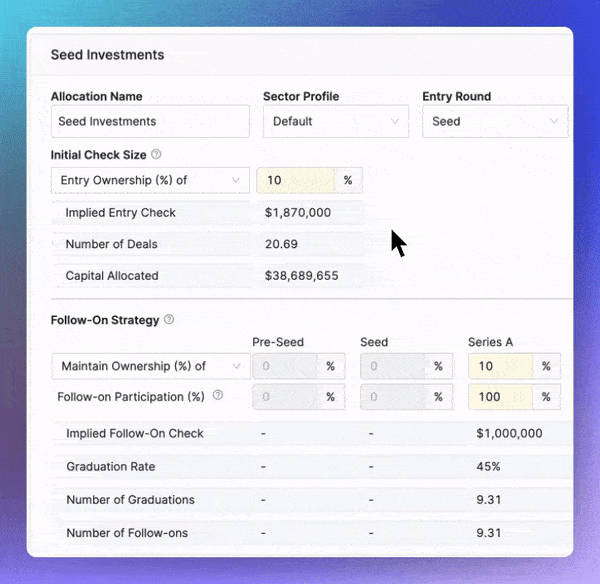Viewport: 600px width, 584px height.
Task: Click the Seed Follow-on Participation field
Action: 392,397
